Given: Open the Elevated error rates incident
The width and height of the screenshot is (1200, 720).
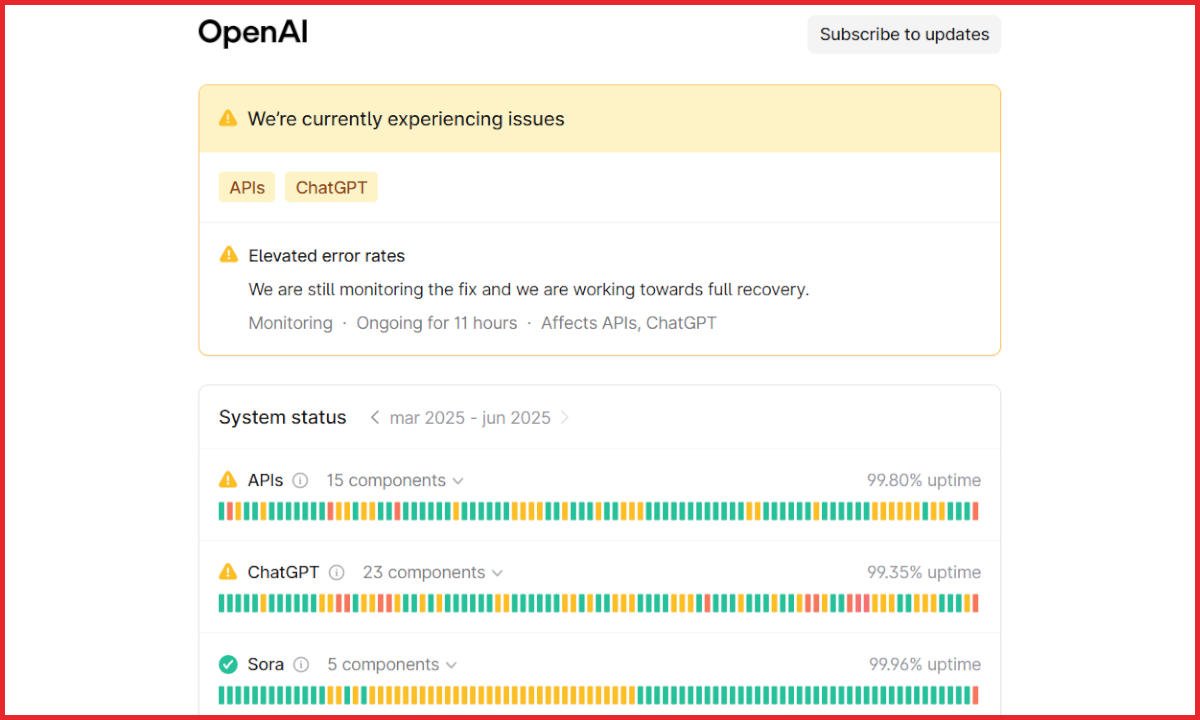Looking at the screenshot, I should [327, 256].
